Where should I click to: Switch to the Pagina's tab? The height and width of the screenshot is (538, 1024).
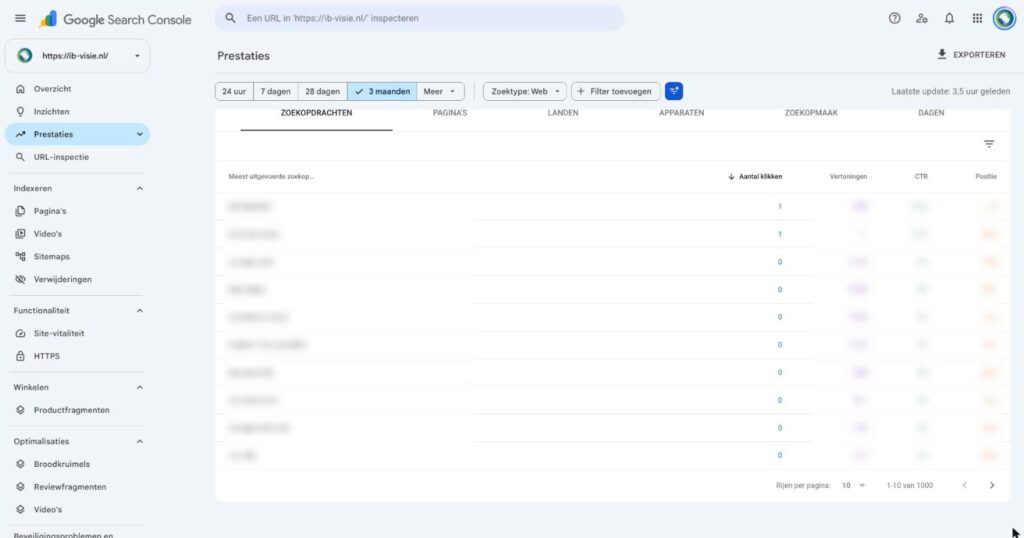(450, 113)
